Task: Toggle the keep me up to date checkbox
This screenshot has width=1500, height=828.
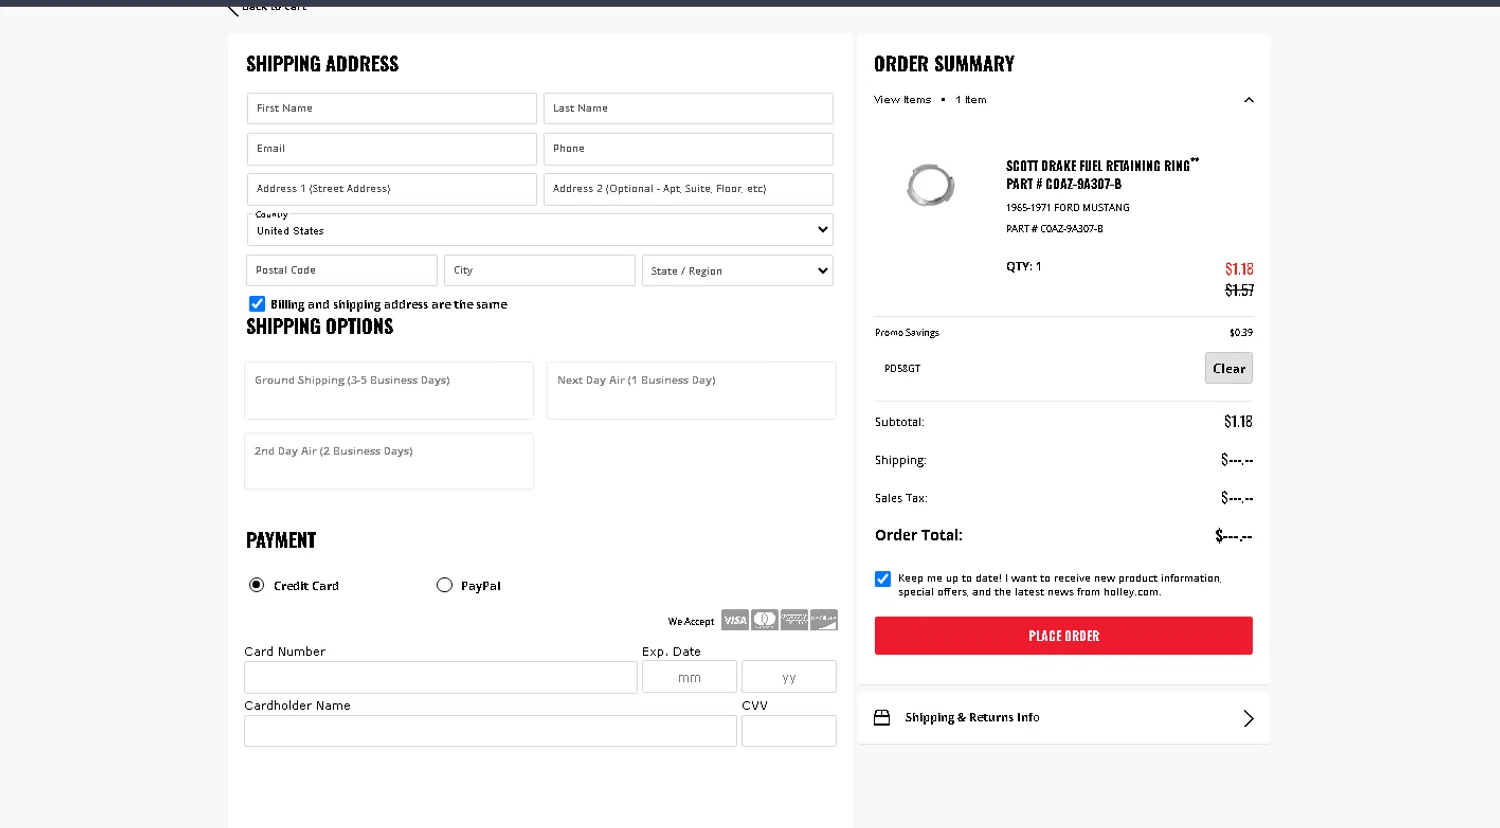Action: [x=883, y=579]
